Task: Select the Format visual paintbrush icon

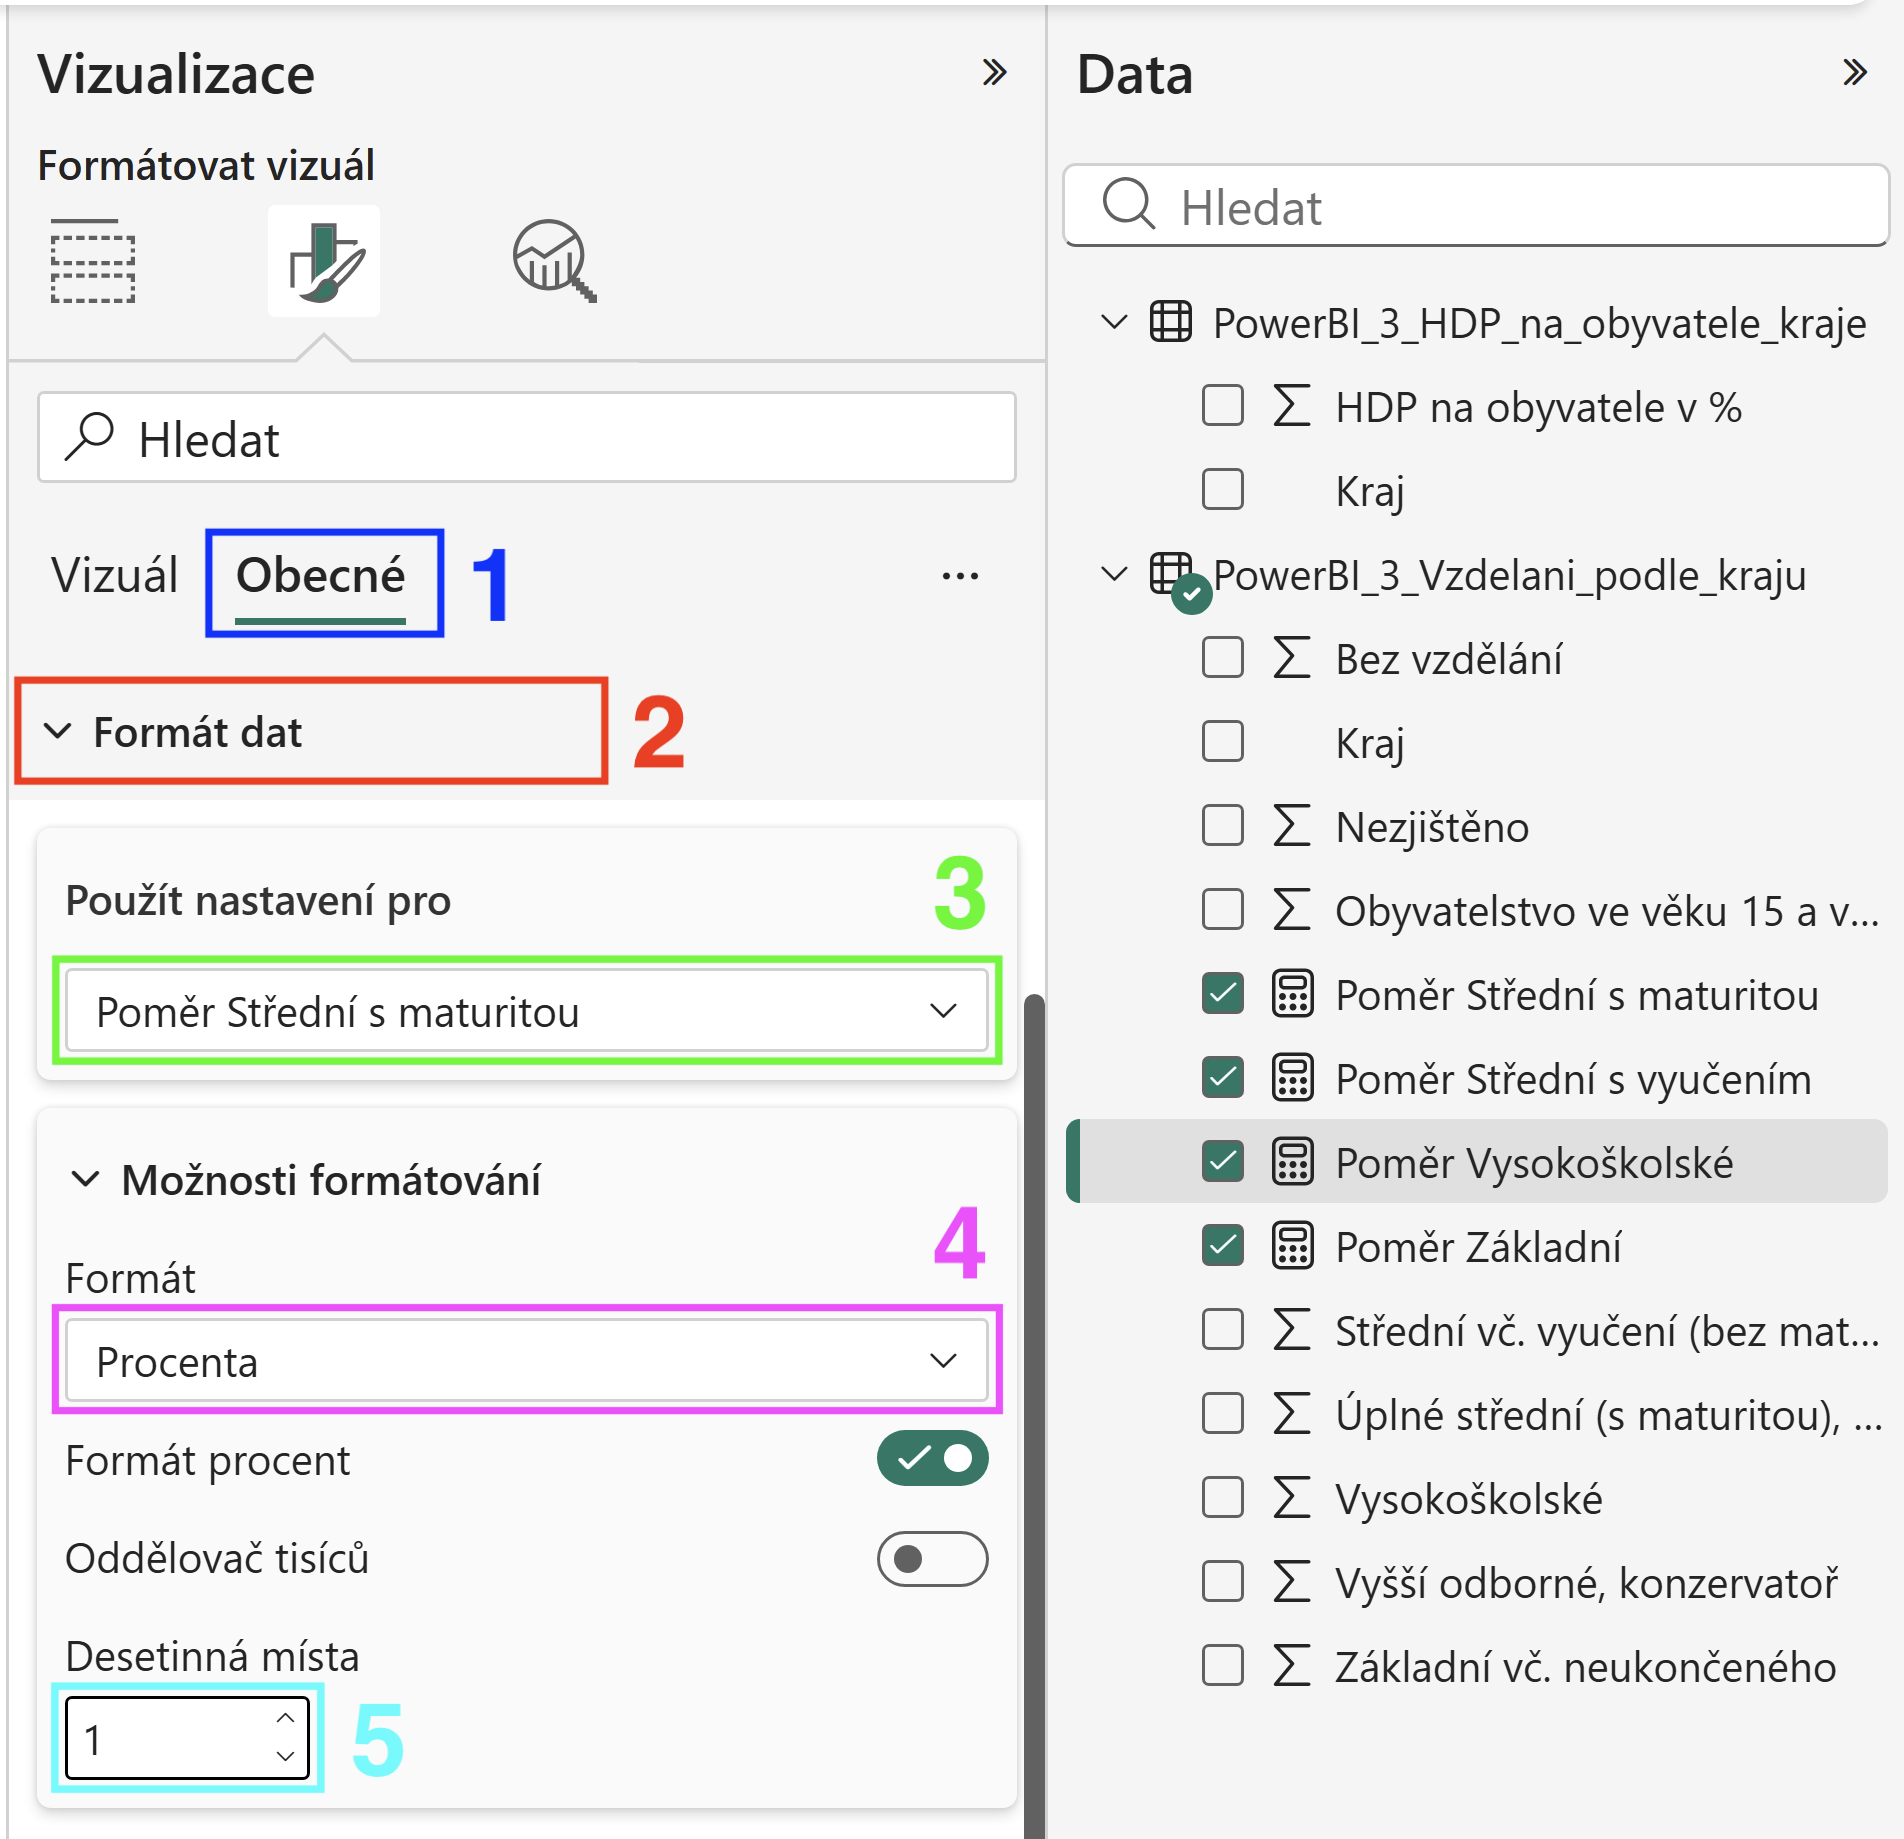Action: [x=324, y=261]
